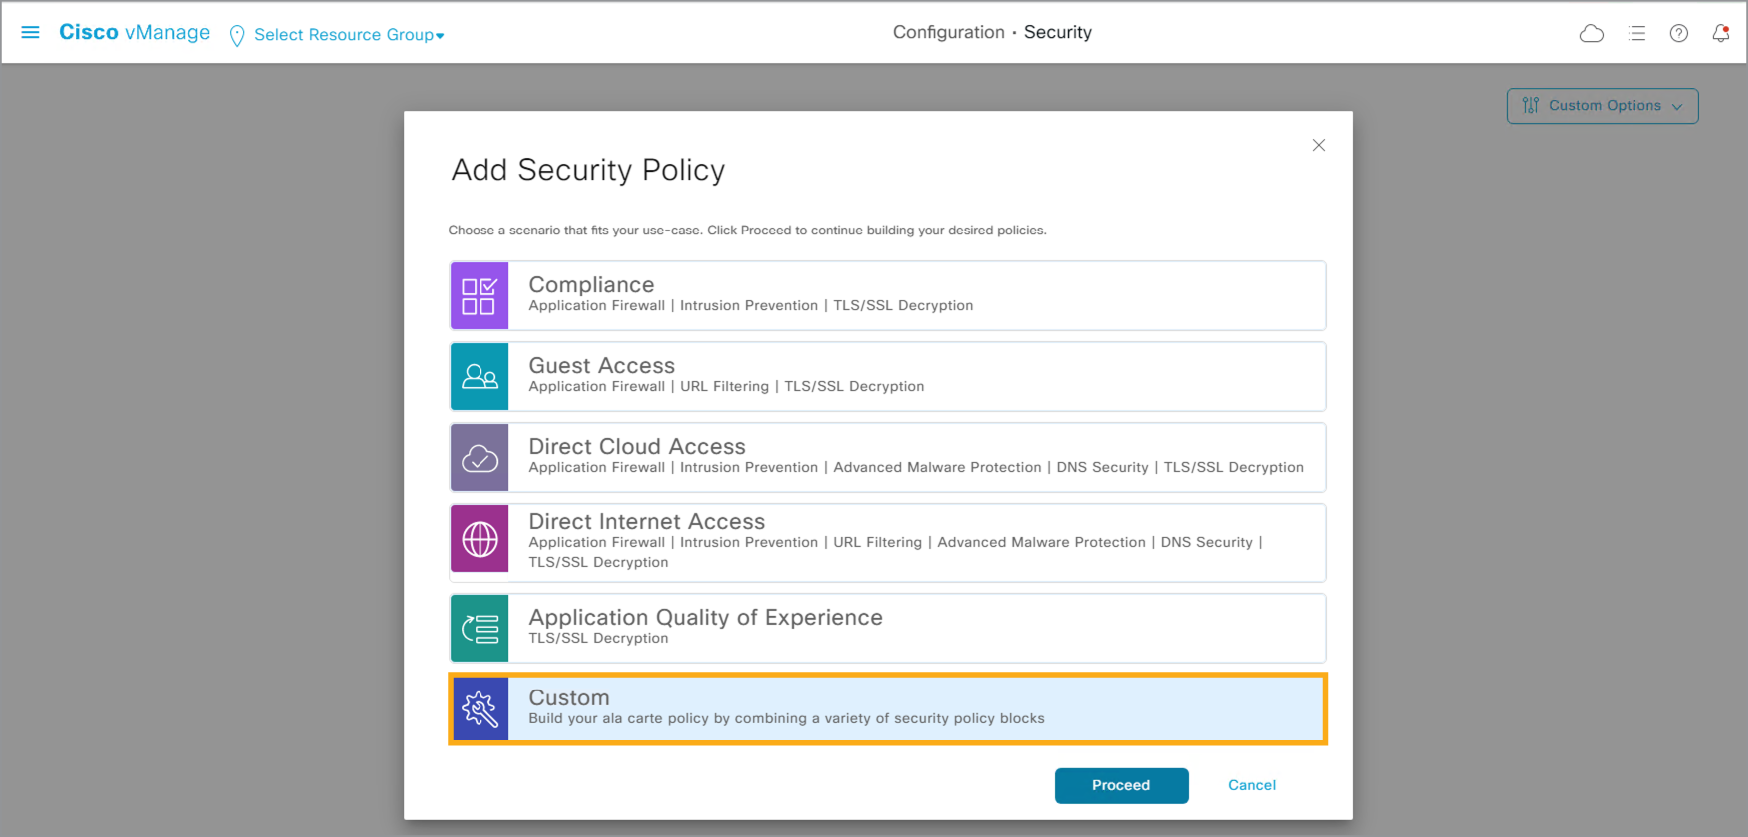Screen dimensions: 1748x837
Task: Click the Direct Cloud Access cloud icon
Action: point(479,458)
